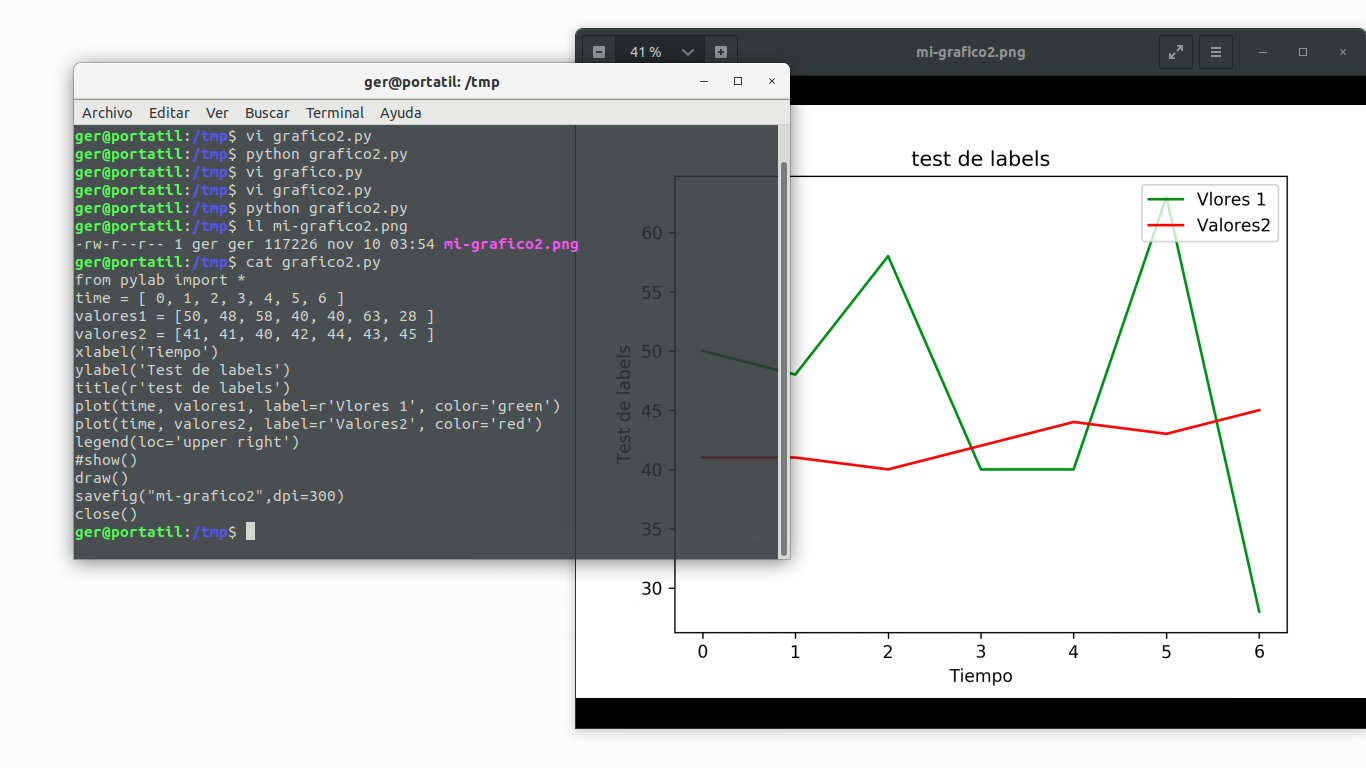Open the Terminal menu
This screenshot has width=1366, height=768.
click(x=334, y=113)
